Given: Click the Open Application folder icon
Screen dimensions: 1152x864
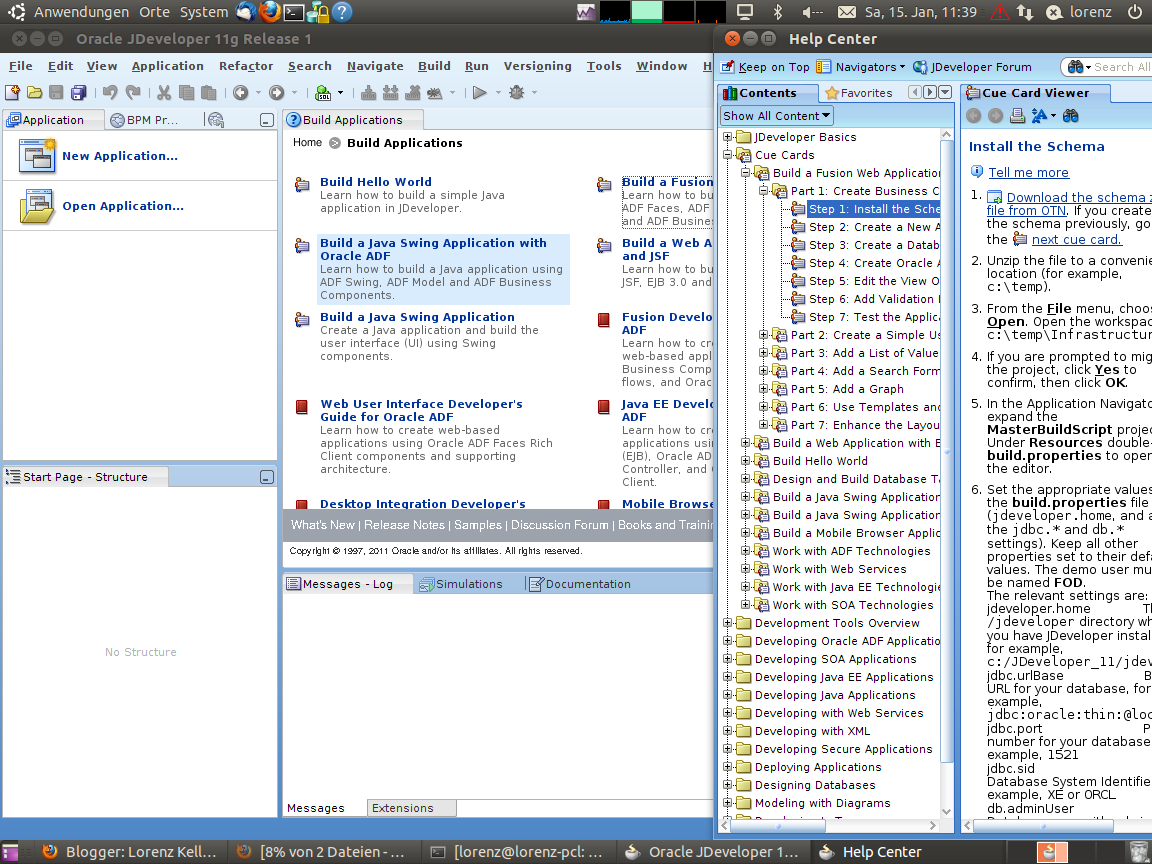Looking at the screenshot, I should pos(37,206).
